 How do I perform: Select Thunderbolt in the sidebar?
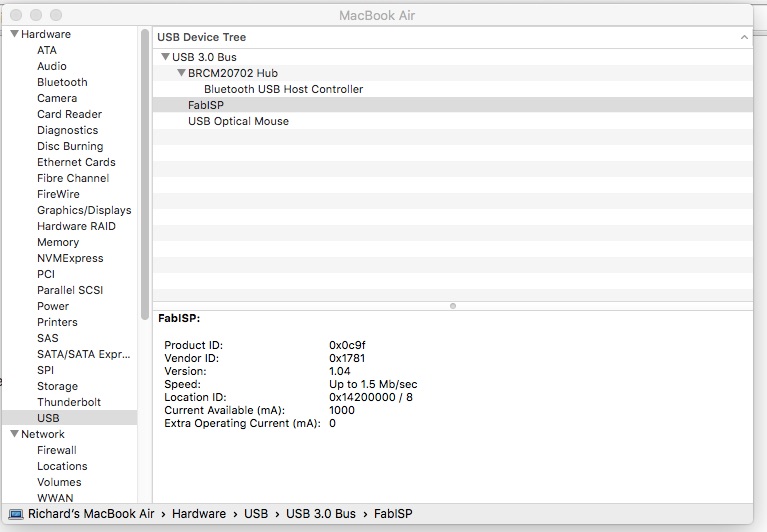pyautogui.click(x=69, y=402)
